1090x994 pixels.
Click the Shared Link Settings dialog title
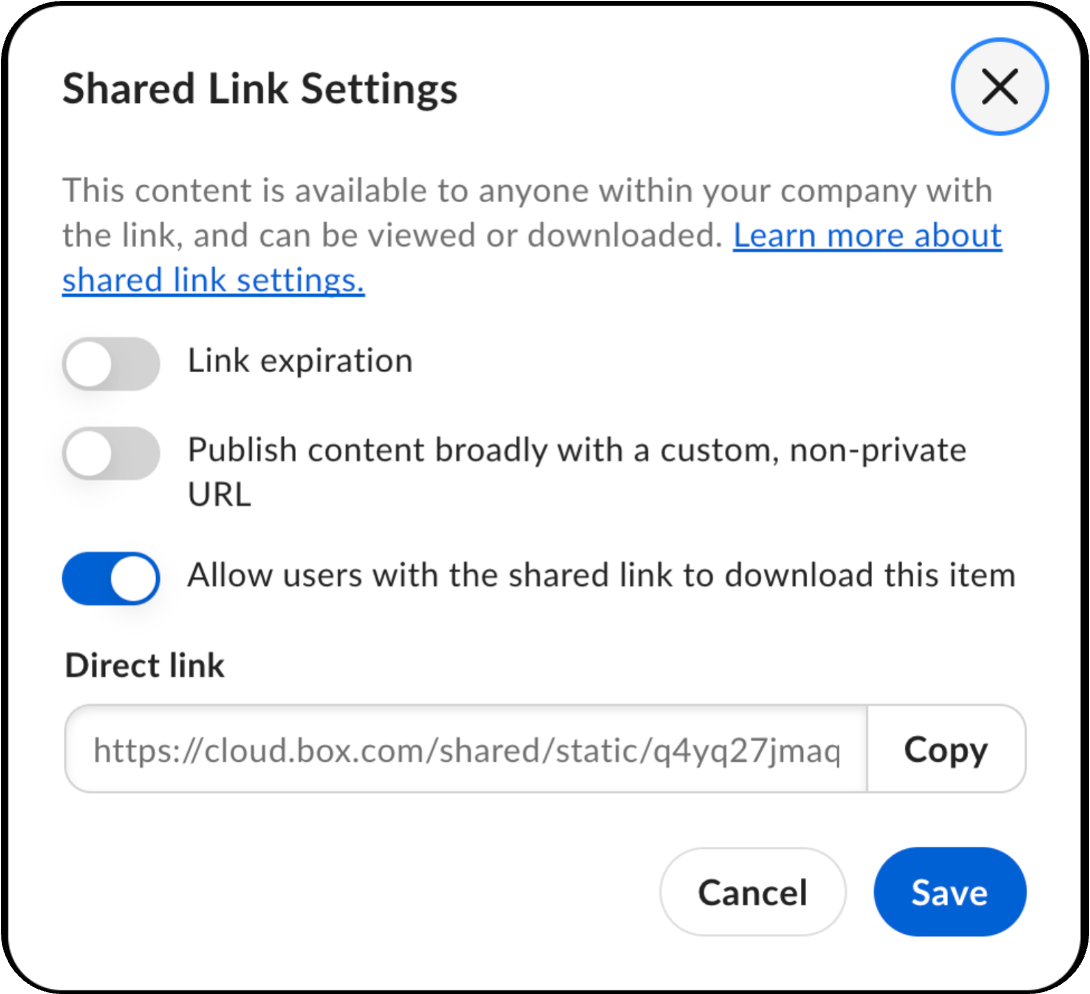click(x=260, y=88)
